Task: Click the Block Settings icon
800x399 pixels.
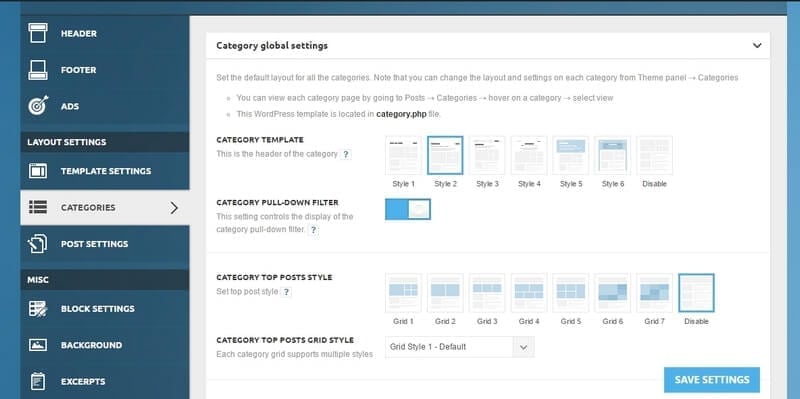Action: [x=38, y=309]
